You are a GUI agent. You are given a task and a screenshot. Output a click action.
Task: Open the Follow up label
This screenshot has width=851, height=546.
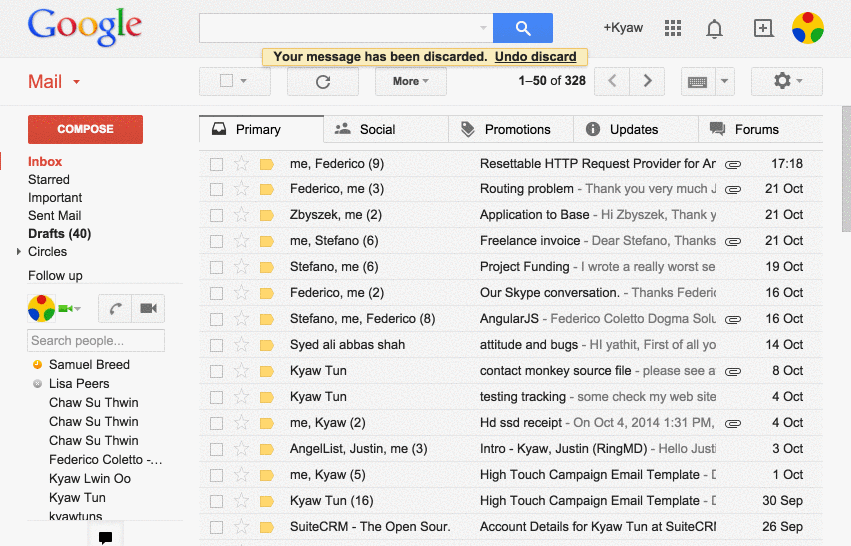pos(55,276)
